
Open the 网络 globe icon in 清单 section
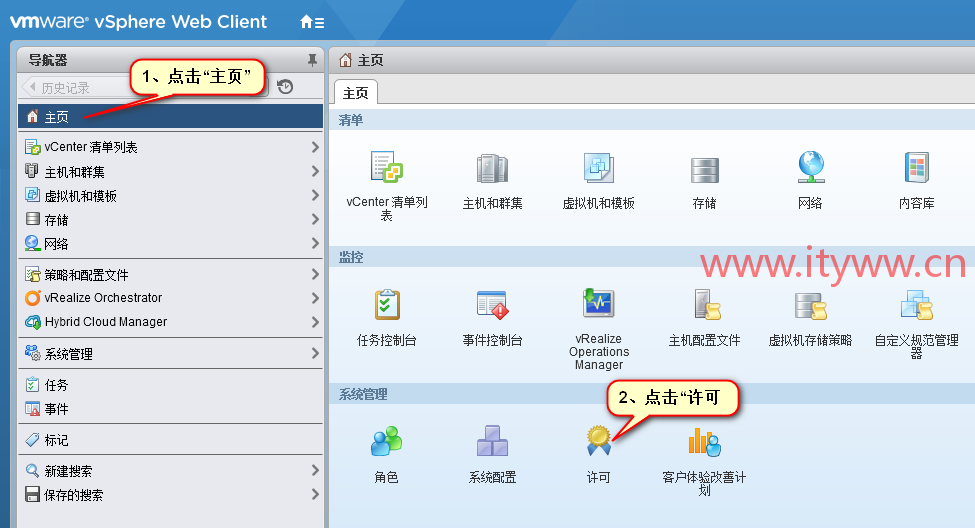pyautogui.click(x=811, y=167)
